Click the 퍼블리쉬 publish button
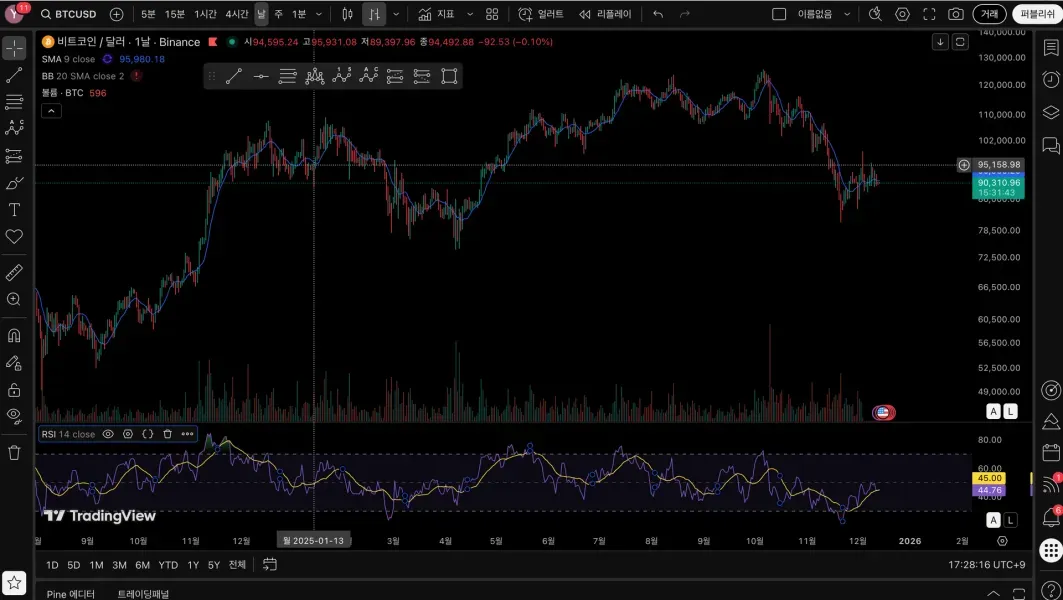Viewport: 1063px width, 600px height. tap(1037, 14)
